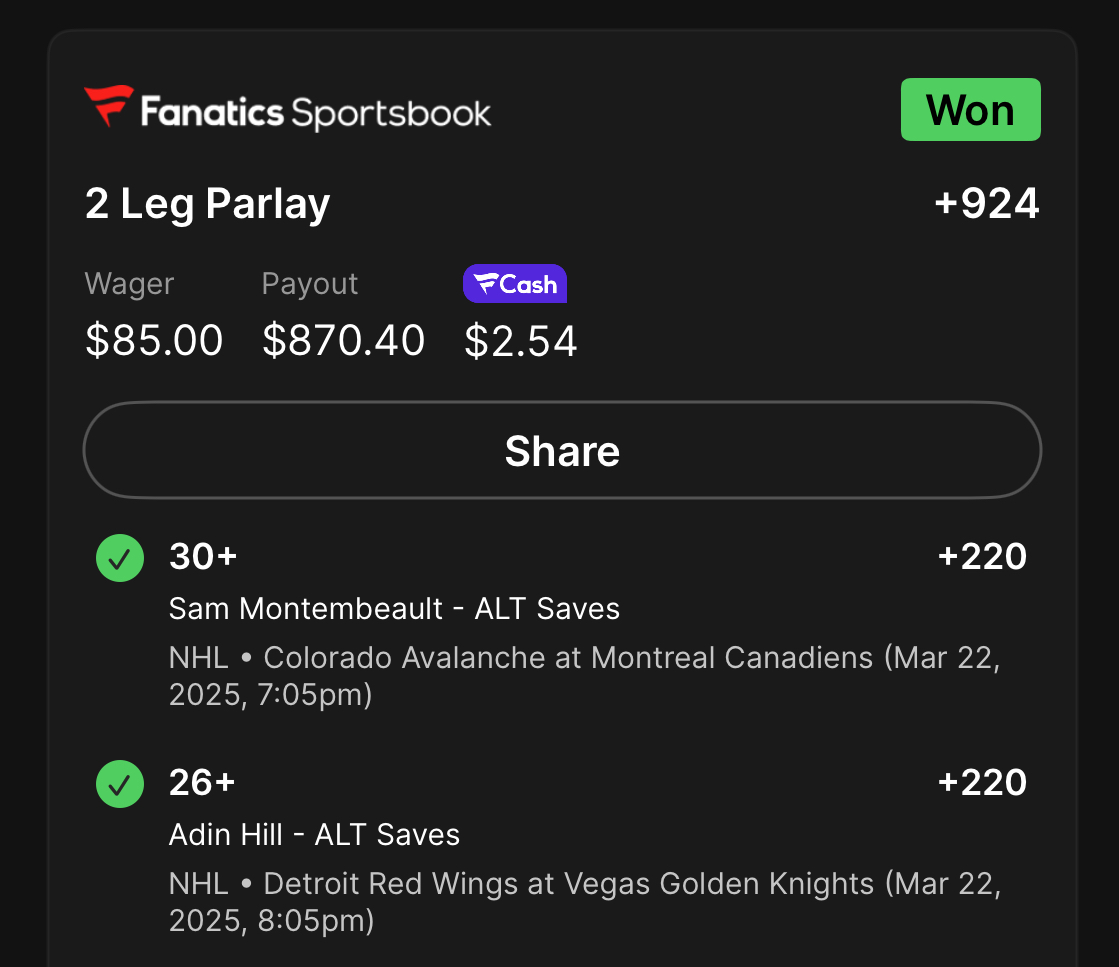Click +220 odds for Montembeault leg
1119x967 pixels.
(x=982, y=556)
